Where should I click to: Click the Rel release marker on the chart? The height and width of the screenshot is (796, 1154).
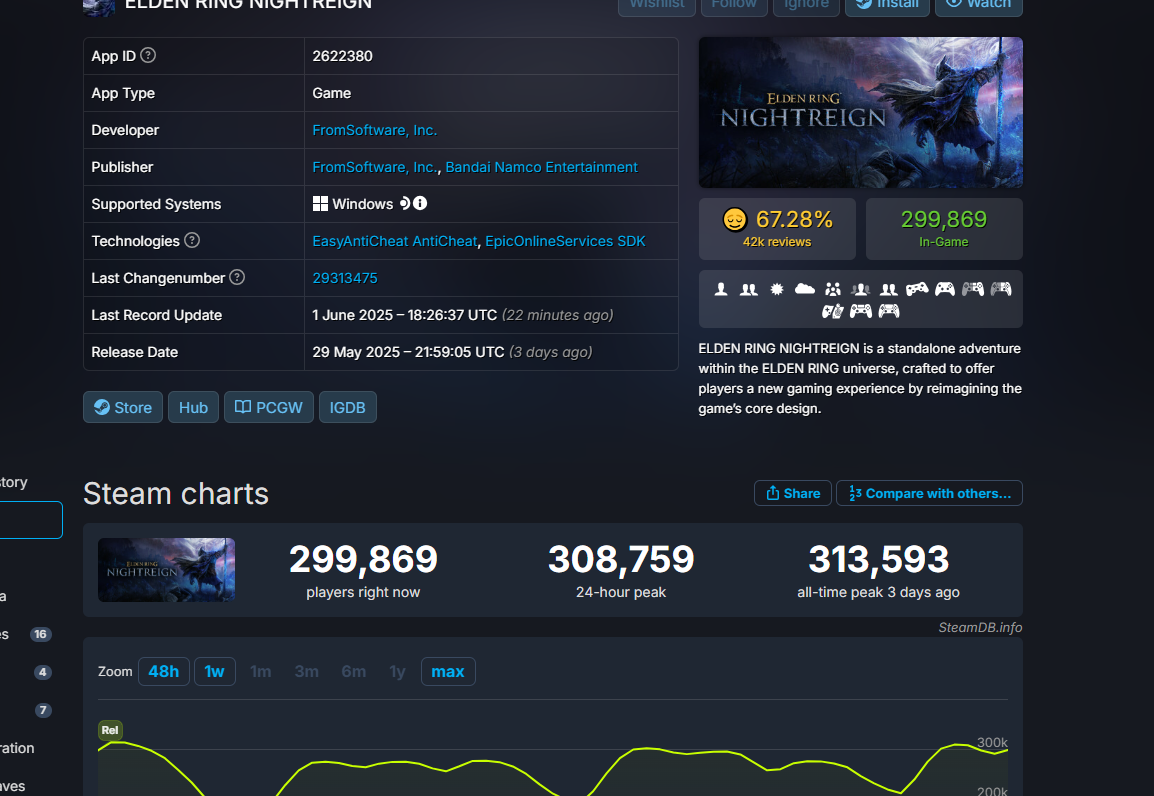[x=110, y=730]
